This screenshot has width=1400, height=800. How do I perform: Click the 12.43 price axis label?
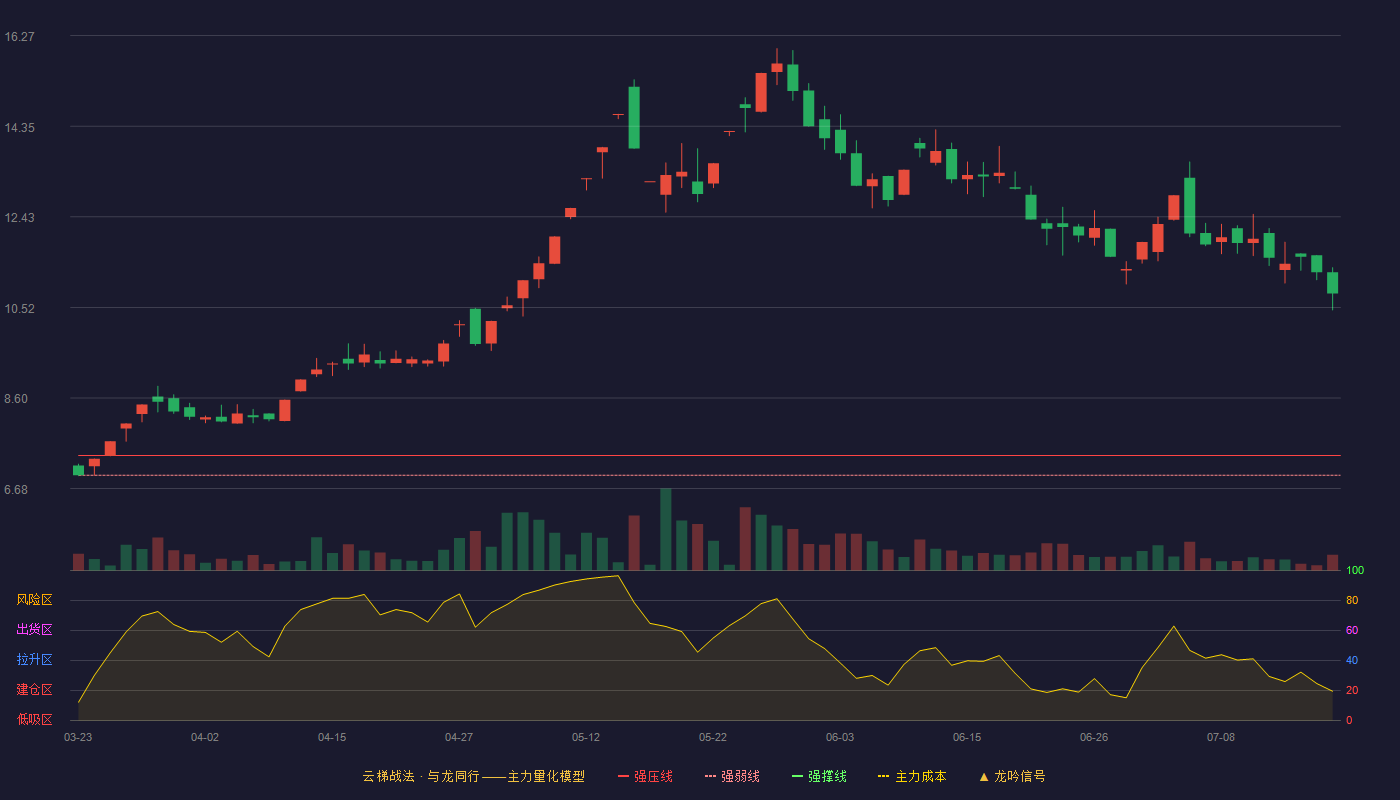[x=20, y=218]
